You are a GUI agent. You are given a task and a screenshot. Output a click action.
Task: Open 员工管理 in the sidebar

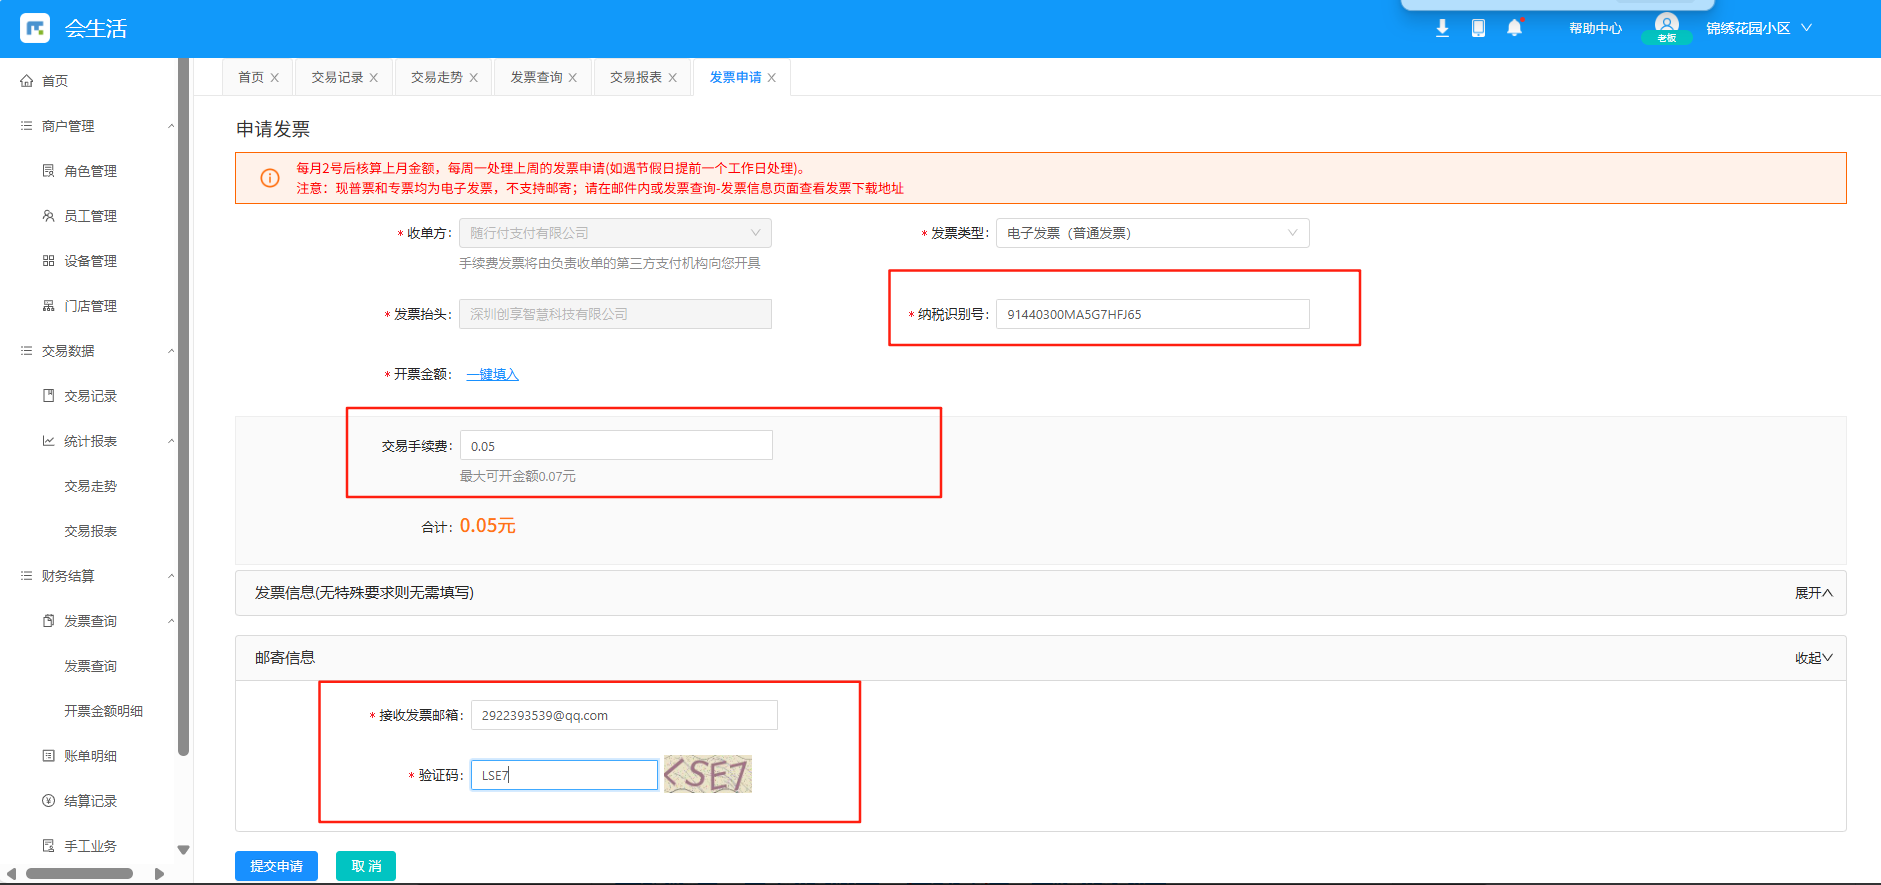pos(90,216)
